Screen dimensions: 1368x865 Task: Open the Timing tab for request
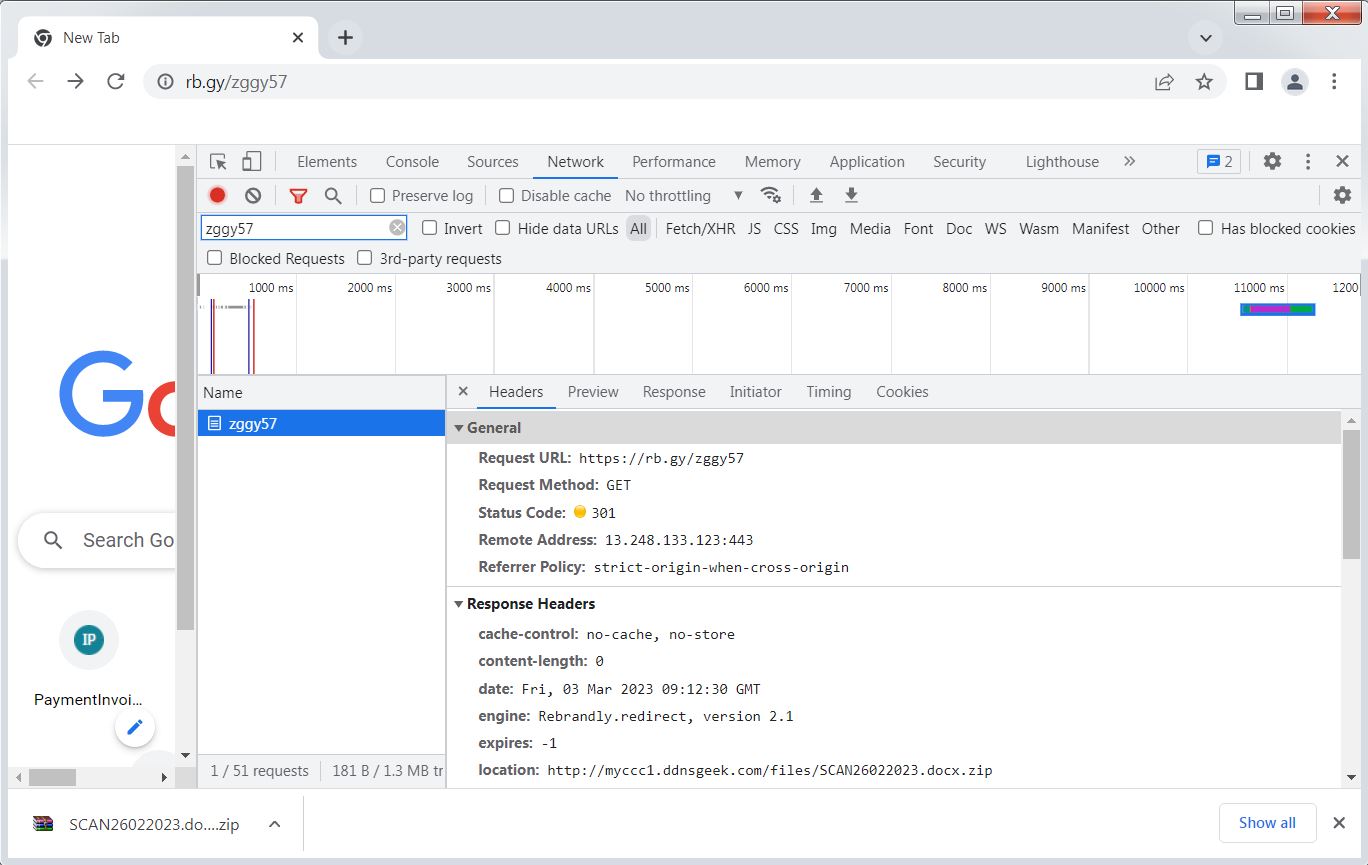click(x=828, y=392)
